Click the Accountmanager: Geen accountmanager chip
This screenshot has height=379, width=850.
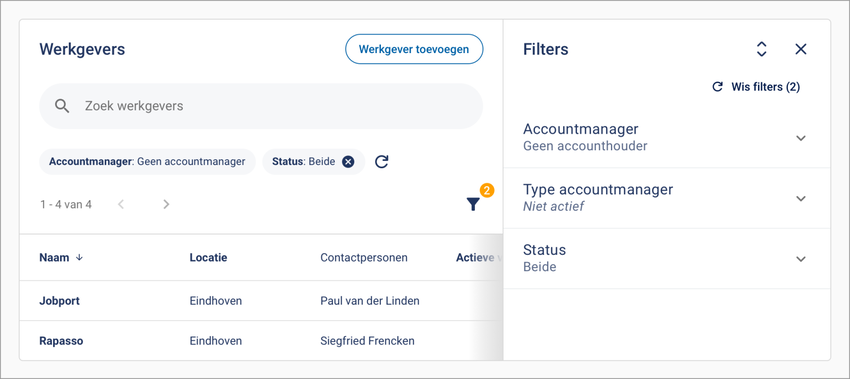pyautogui.click(x=147, y=162)
